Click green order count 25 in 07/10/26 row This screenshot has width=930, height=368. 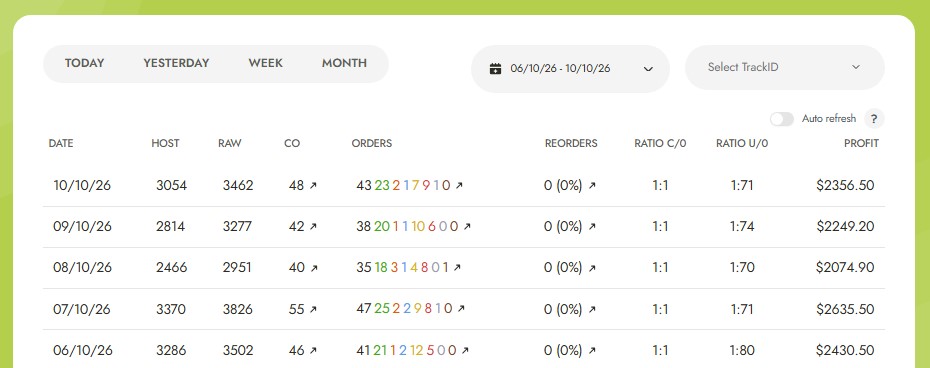(382, 309)
